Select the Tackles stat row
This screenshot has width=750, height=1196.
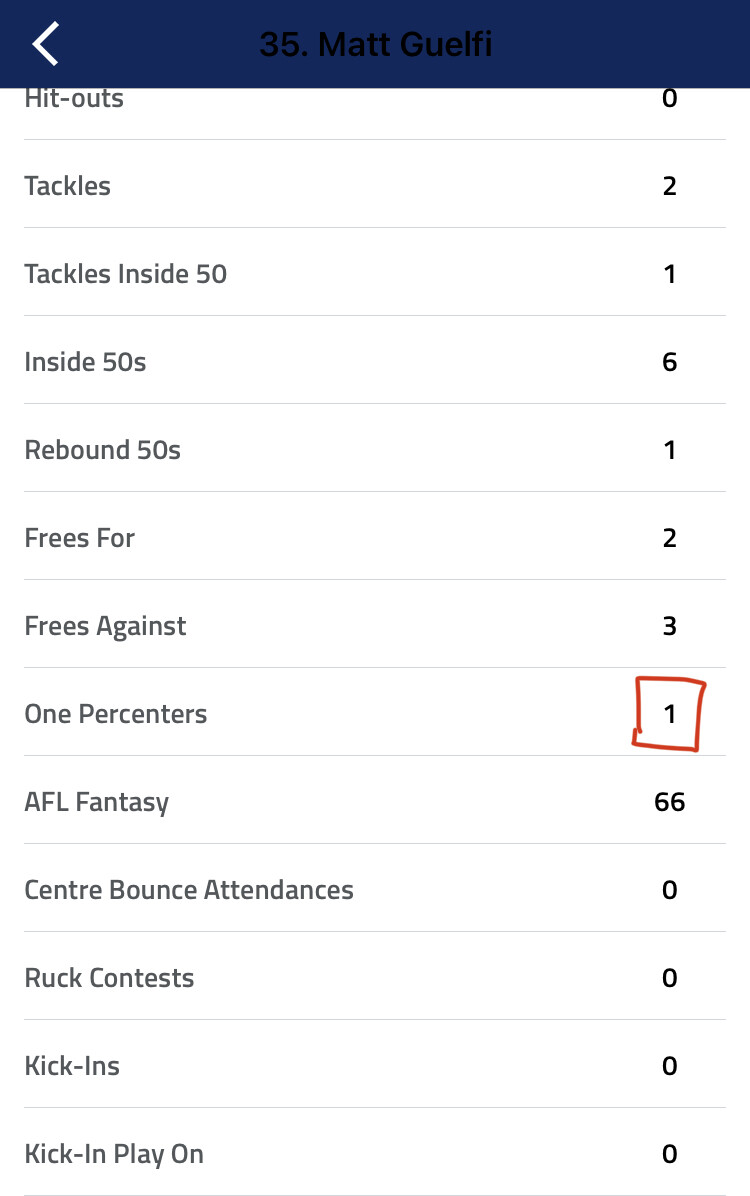coord(375,184)
